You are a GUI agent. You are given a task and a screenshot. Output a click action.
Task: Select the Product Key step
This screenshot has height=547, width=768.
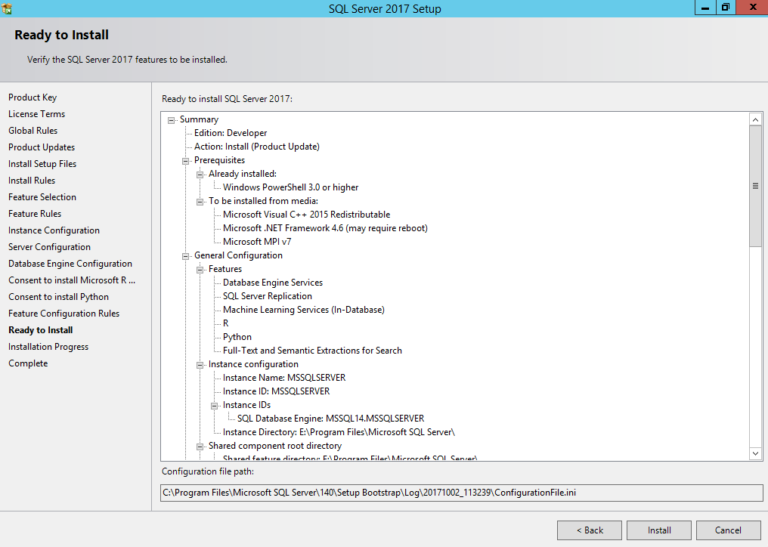[32, 97]
